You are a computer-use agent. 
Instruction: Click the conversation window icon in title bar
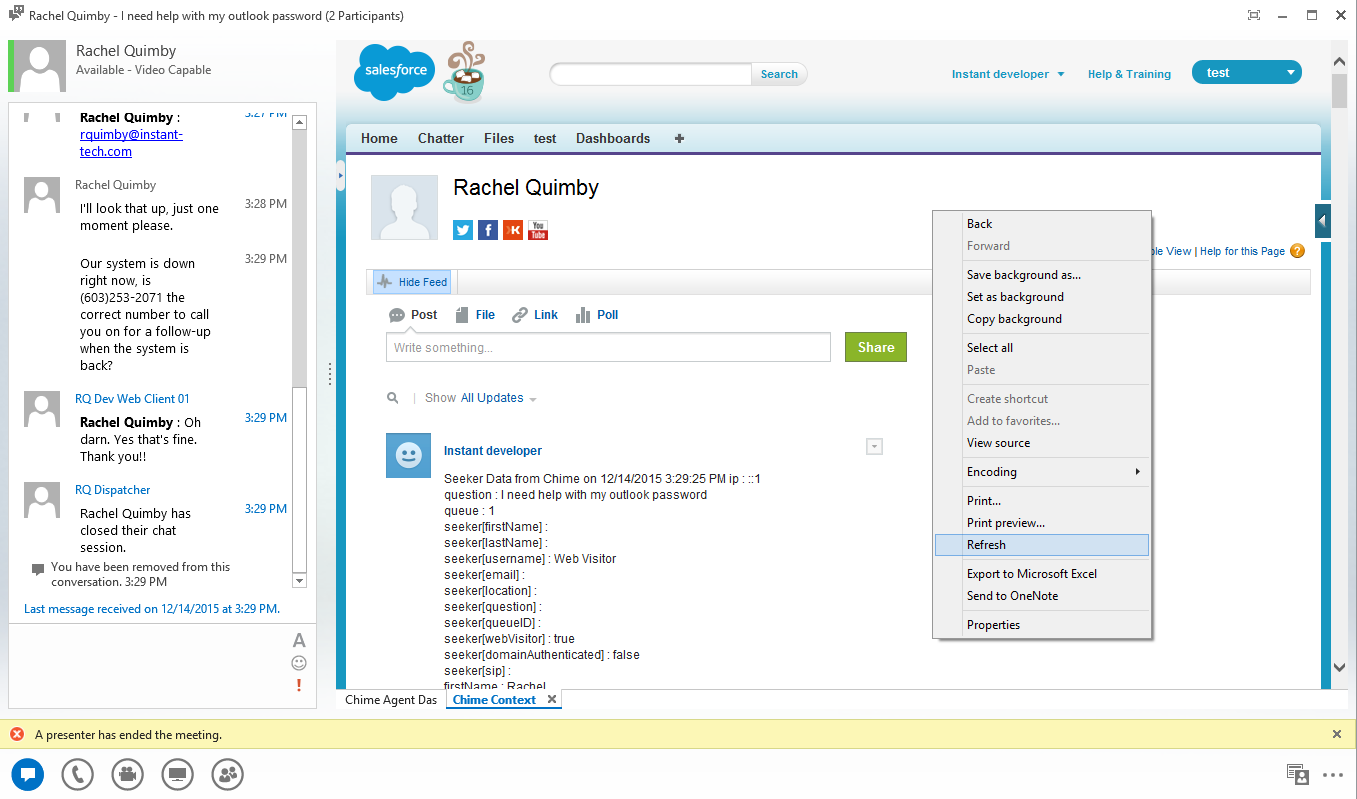[x=16, y=14]
